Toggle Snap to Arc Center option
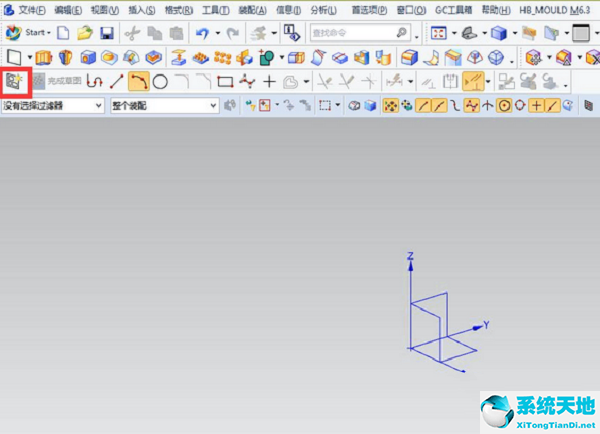The width and height of the screenshot is (600, 434). pyautogui.click(x=504, y=105)
